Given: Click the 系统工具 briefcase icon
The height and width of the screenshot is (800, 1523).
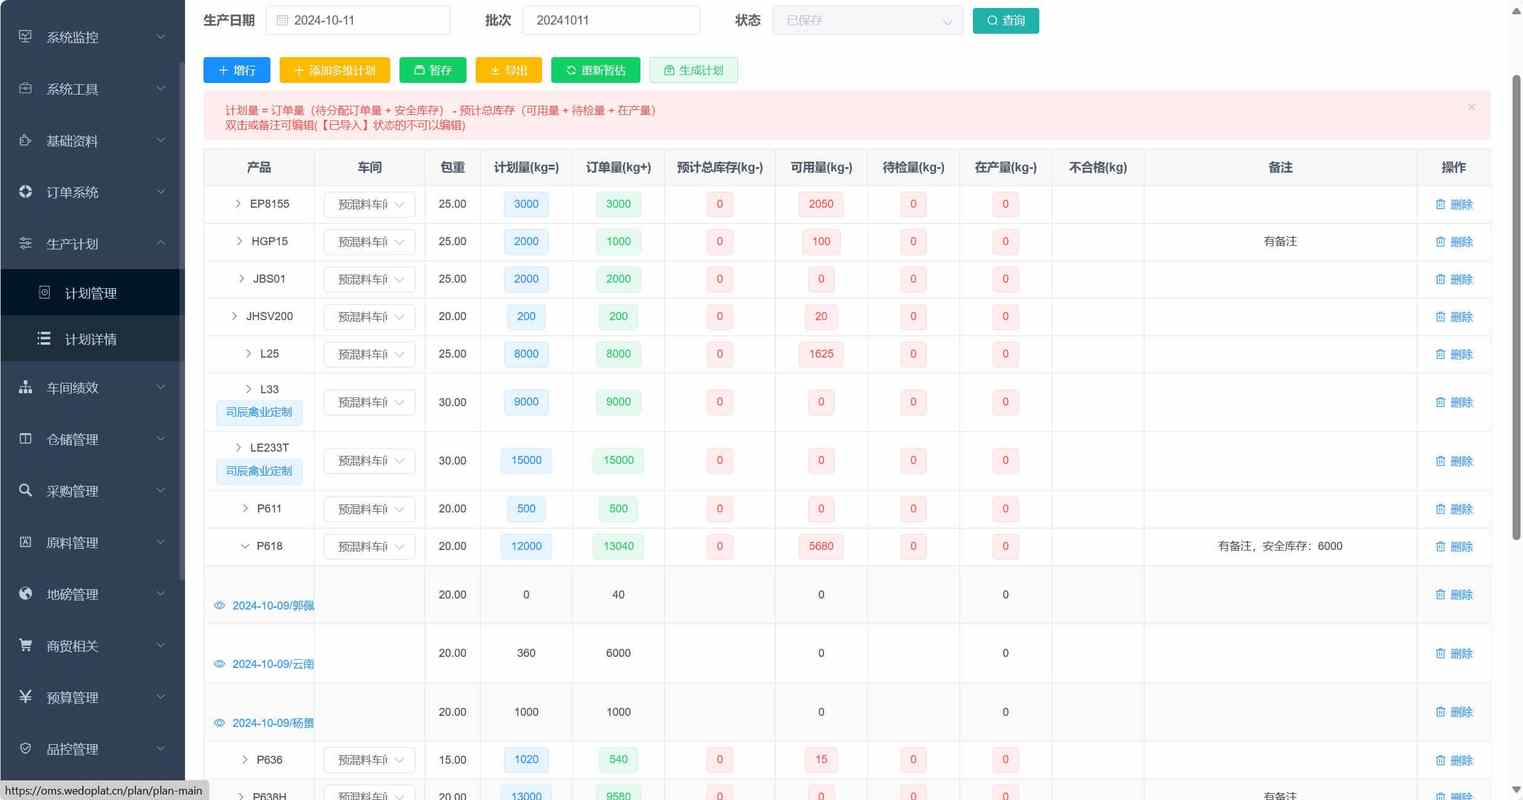Looking at the screenshot, I should [25, 88].
